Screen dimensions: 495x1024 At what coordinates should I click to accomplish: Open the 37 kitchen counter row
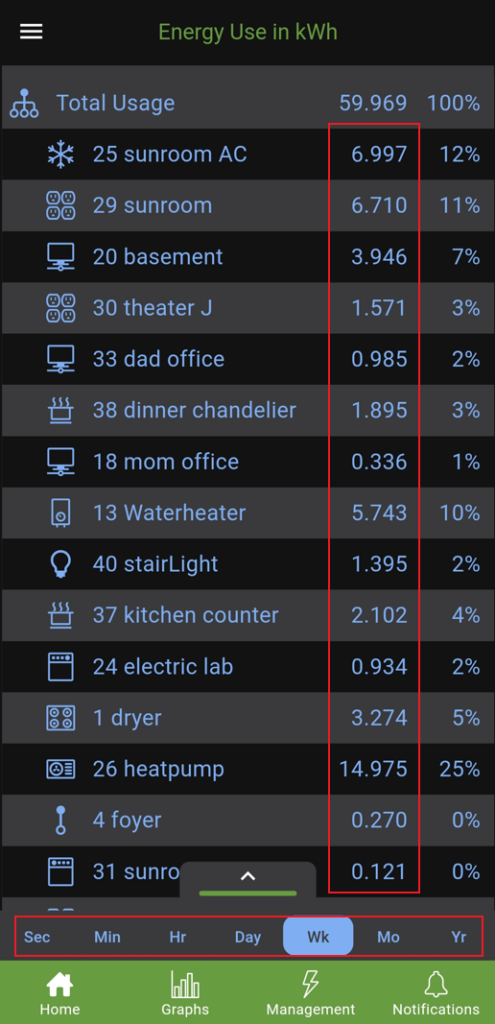click(248, 615)
